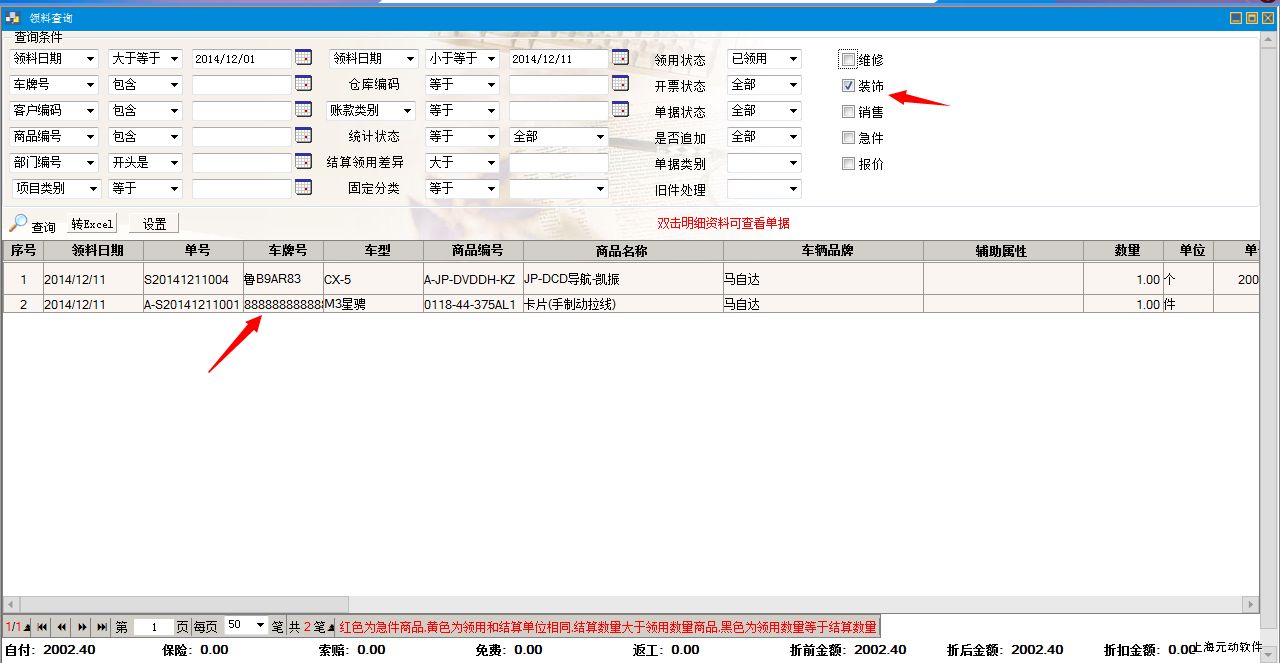1280x663 pixels.
Task: Open calendar picker beside 2014/12/11 end date
Action: pos(620,58)
